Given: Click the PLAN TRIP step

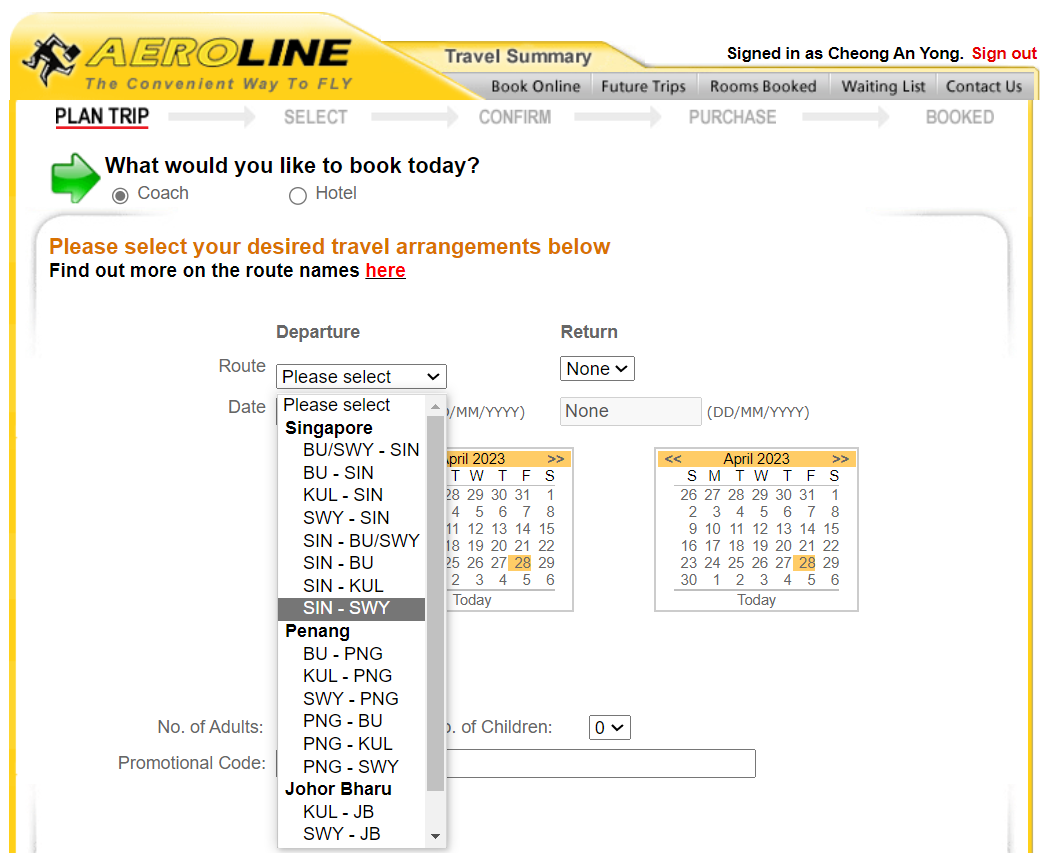Looking at the screenshot, I should pos(102,117).
